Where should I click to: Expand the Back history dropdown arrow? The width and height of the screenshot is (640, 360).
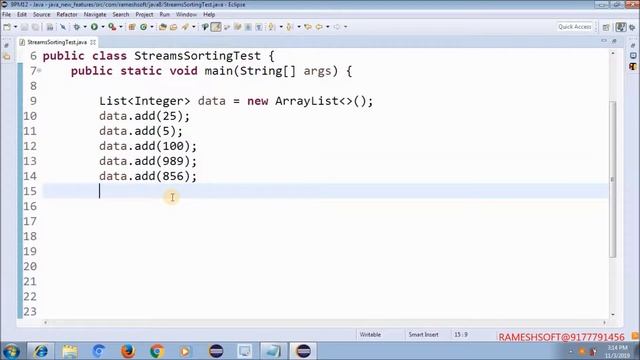pos(328,27)
